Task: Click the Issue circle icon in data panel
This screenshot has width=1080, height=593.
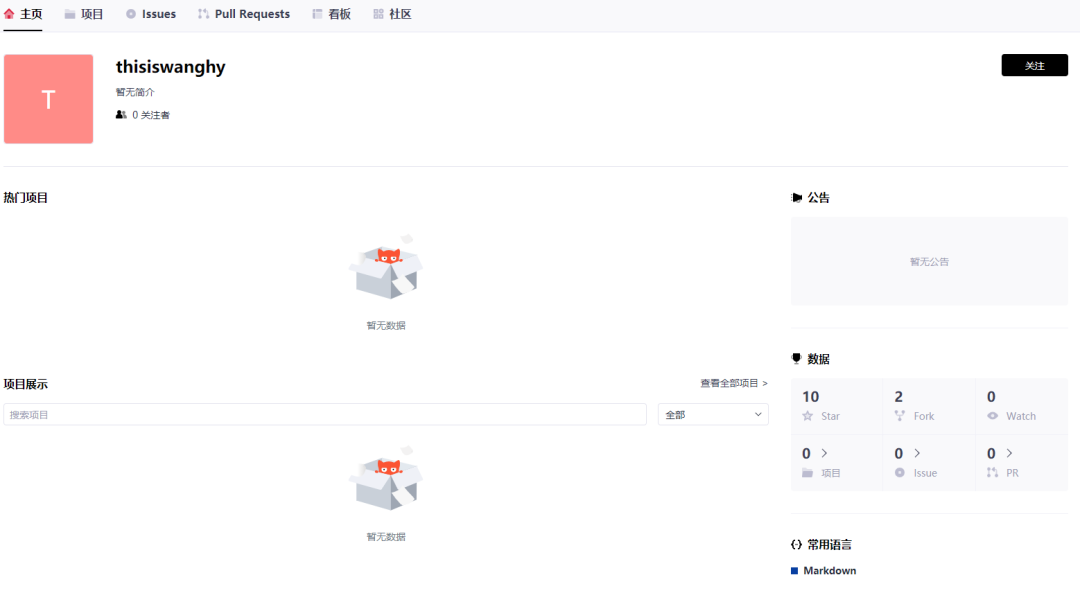Action: tap(900, 473)
